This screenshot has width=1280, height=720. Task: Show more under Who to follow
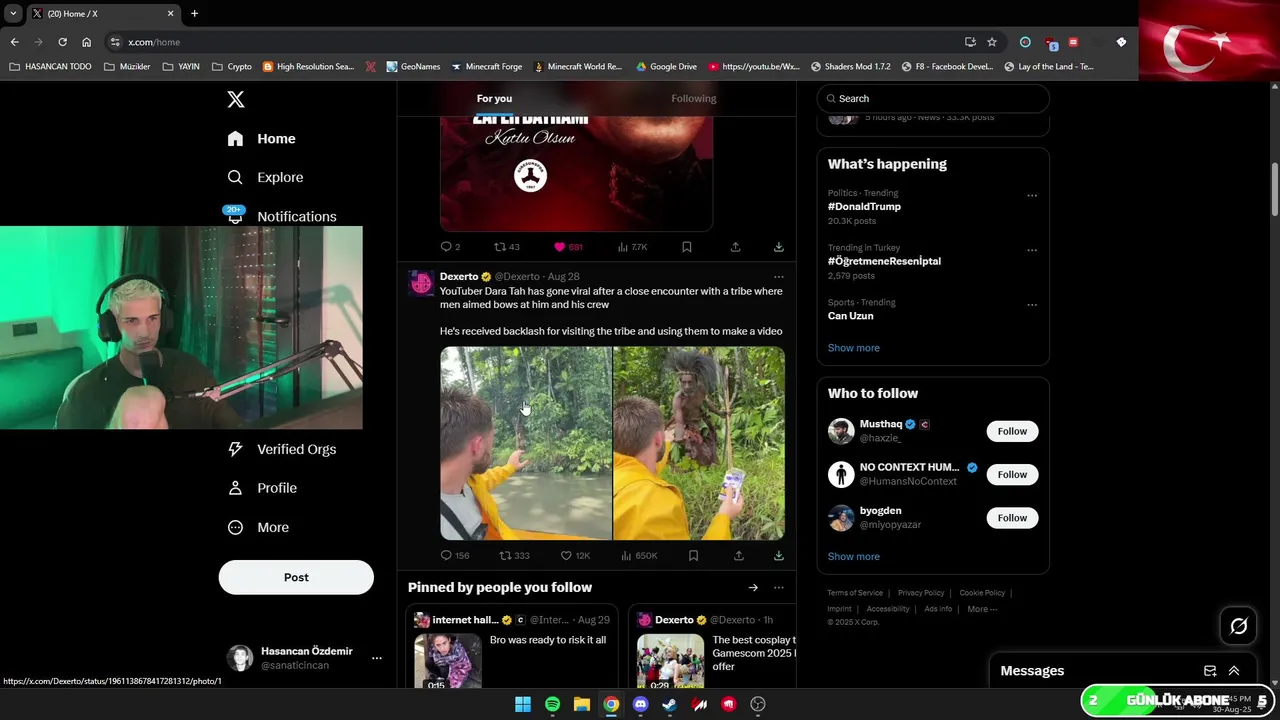(x=854, y=556)
